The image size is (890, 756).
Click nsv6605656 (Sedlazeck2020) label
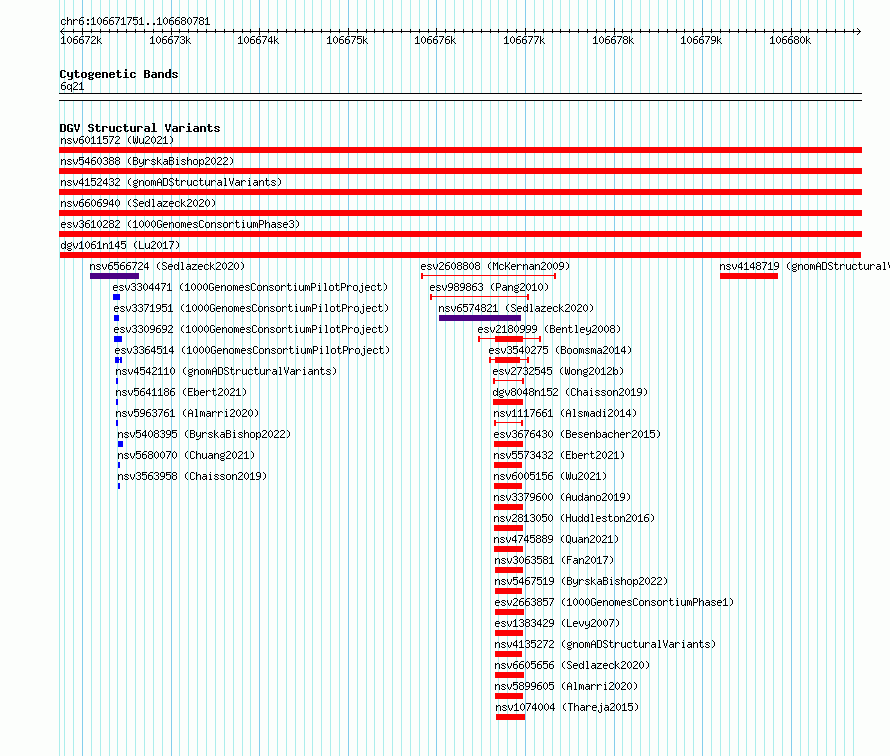tap(572, 665)
